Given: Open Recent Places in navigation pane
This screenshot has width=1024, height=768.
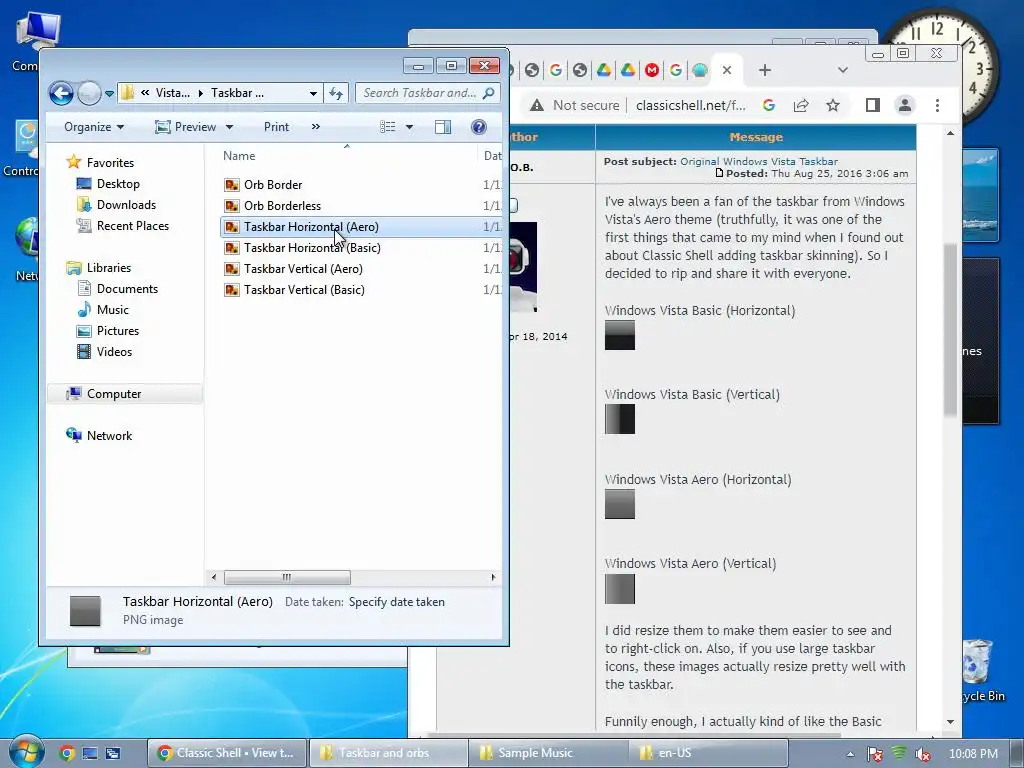Looking at the screenshot, I should [x=133, y=225].
